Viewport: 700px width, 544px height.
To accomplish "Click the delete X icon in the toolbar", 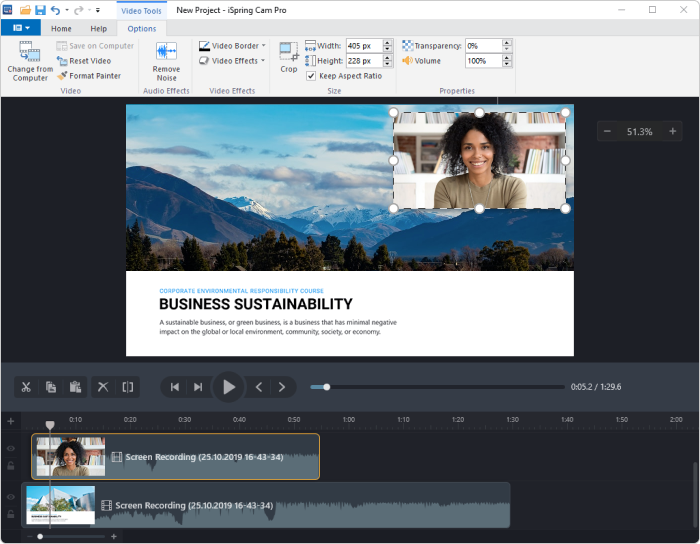I will tap(103, 387).
